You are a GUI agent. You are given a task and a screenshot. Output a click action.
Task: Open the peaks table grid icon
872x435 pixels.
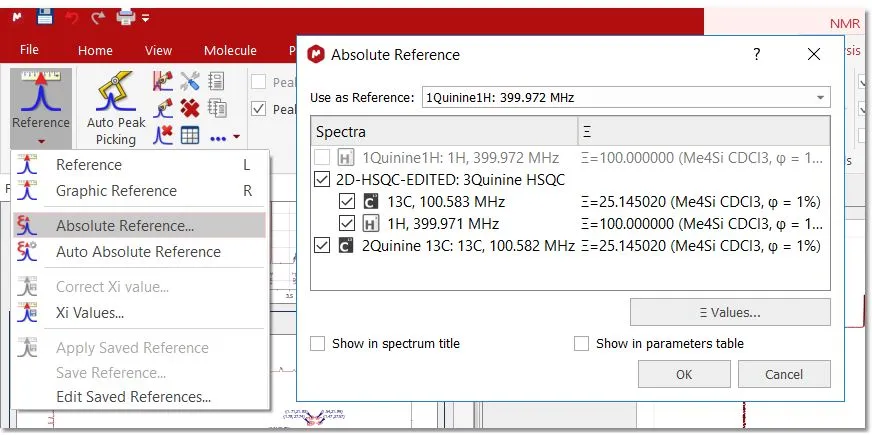189,134
